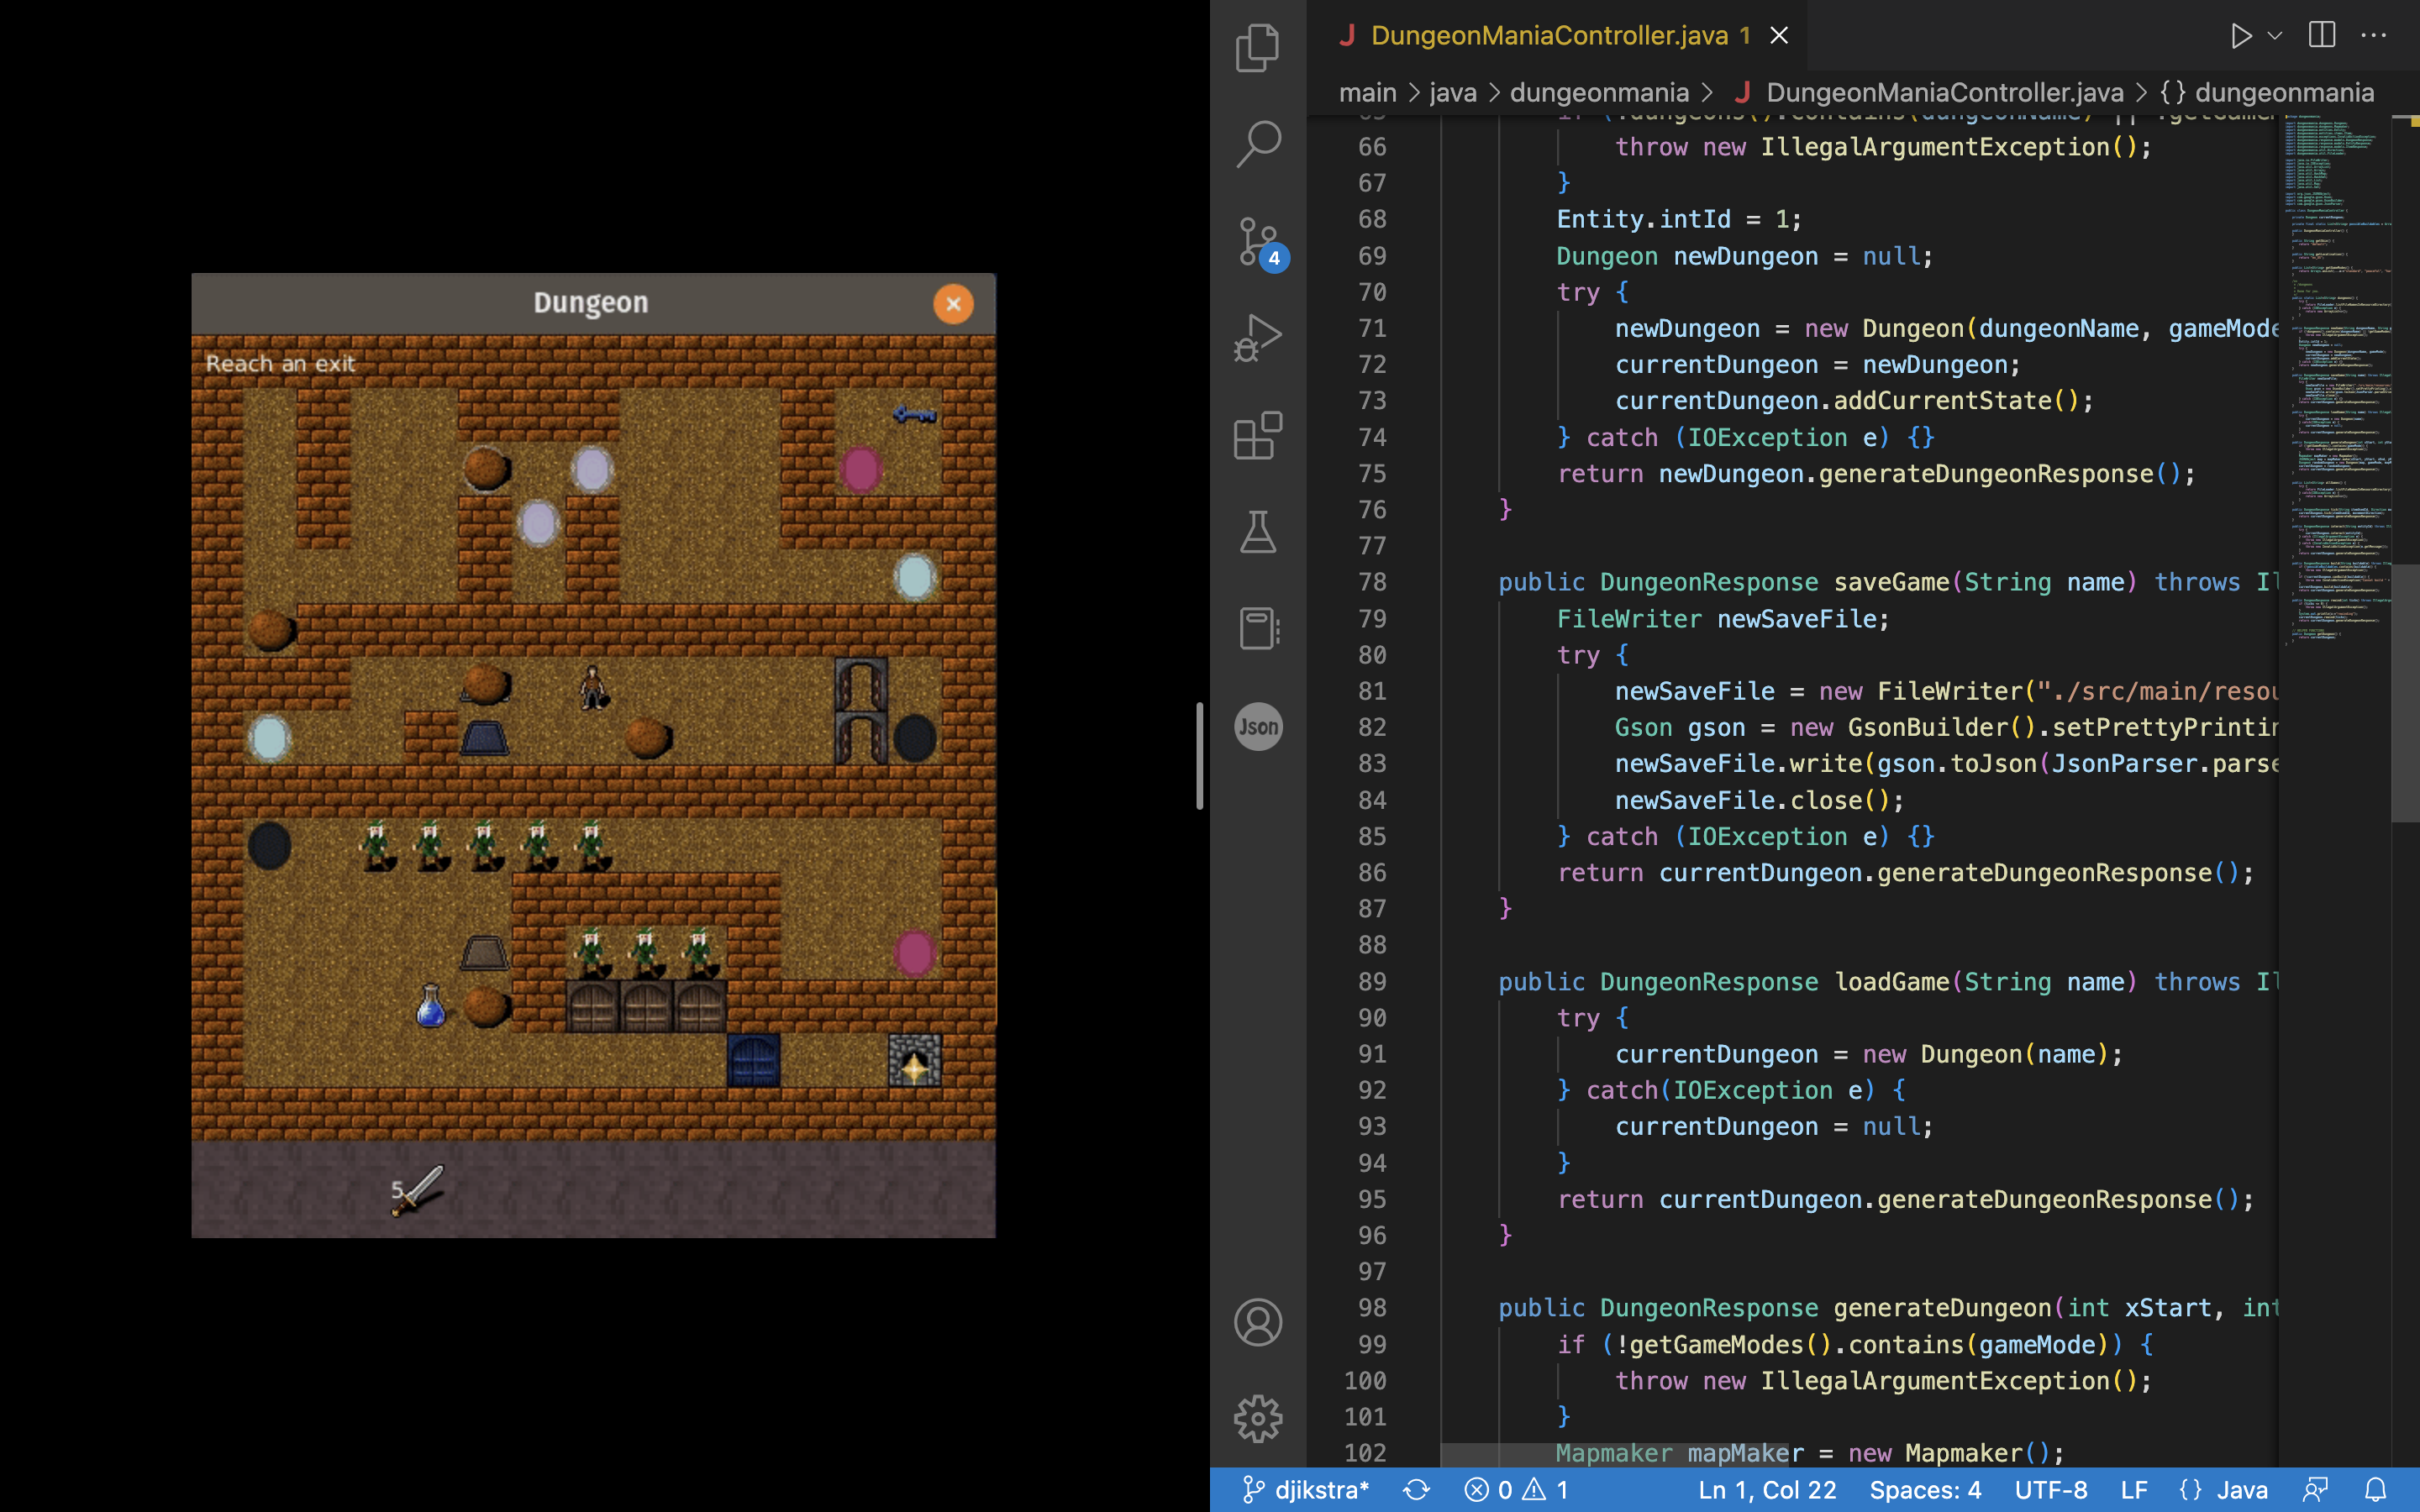Viewport: 2420px width, 1512px height.
Task: Open the Manage settings gear menu
Action: (x=1257, y=1416)
